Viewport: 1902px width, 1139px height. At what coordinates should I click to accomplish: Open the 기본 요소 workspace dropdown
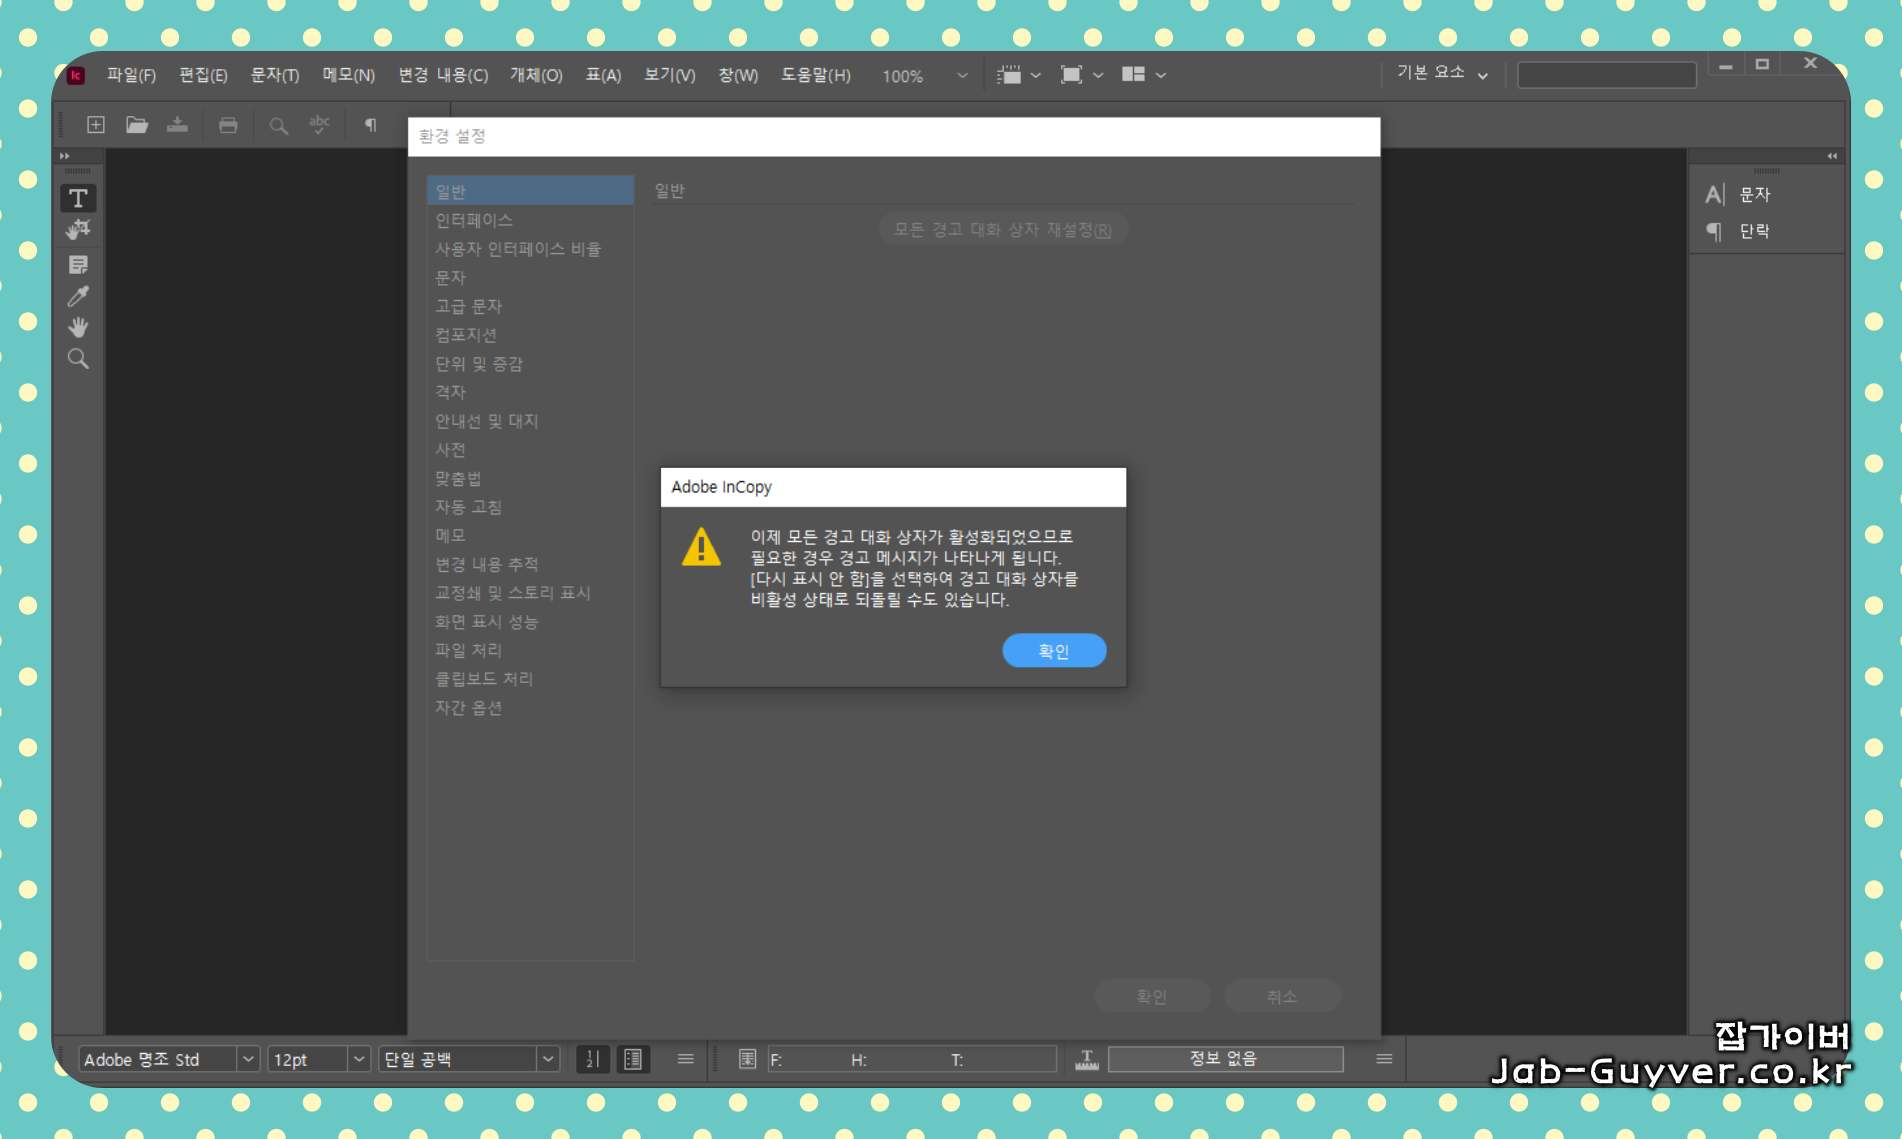coord(1442,73)
